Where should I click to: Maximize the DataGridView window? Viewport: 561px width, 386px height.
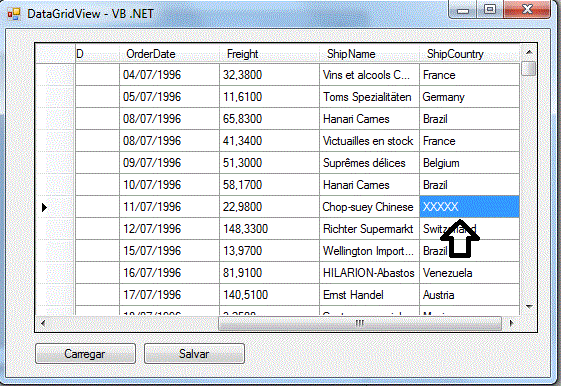pos(490,10)
